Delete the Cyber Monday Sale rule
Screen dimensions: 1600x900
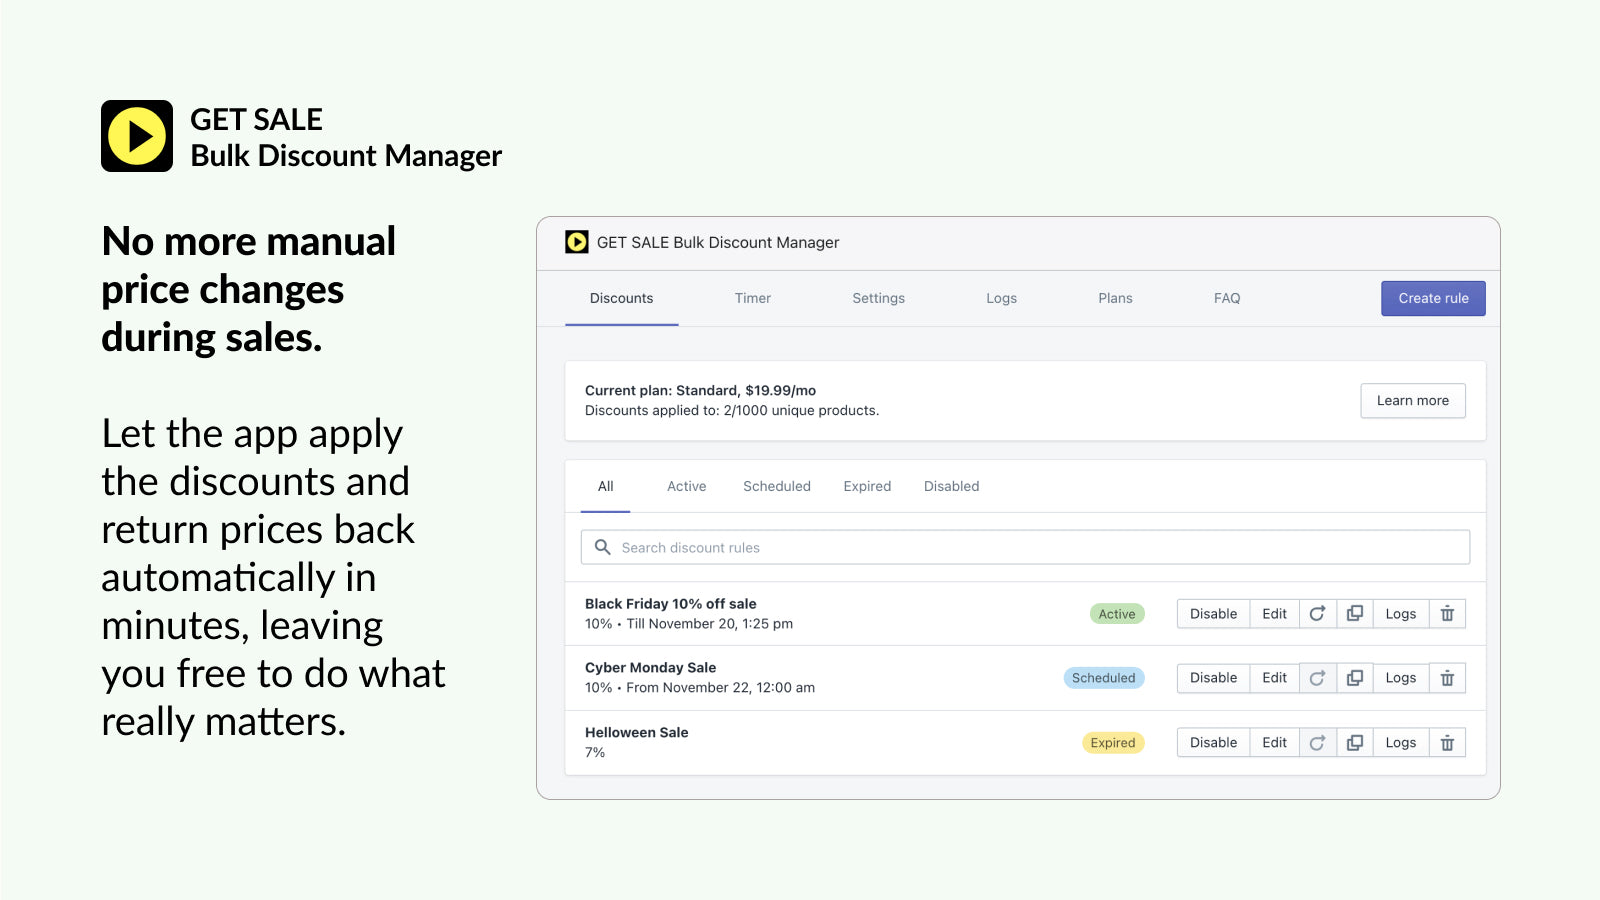[1447, 678]
